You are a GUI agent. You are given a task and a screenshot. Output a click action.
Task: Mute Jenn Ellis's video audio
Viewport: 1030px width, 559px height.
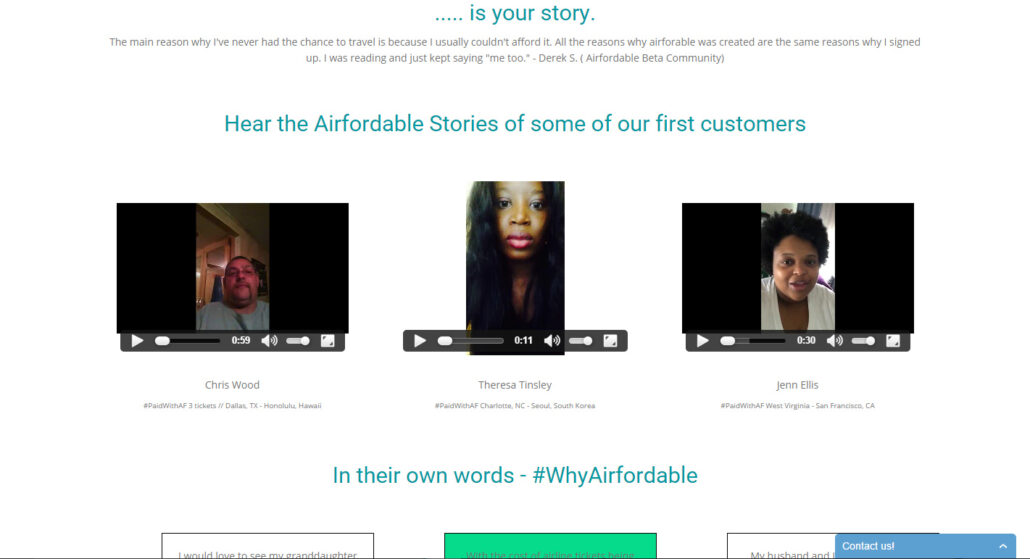(x=835, y=341)
